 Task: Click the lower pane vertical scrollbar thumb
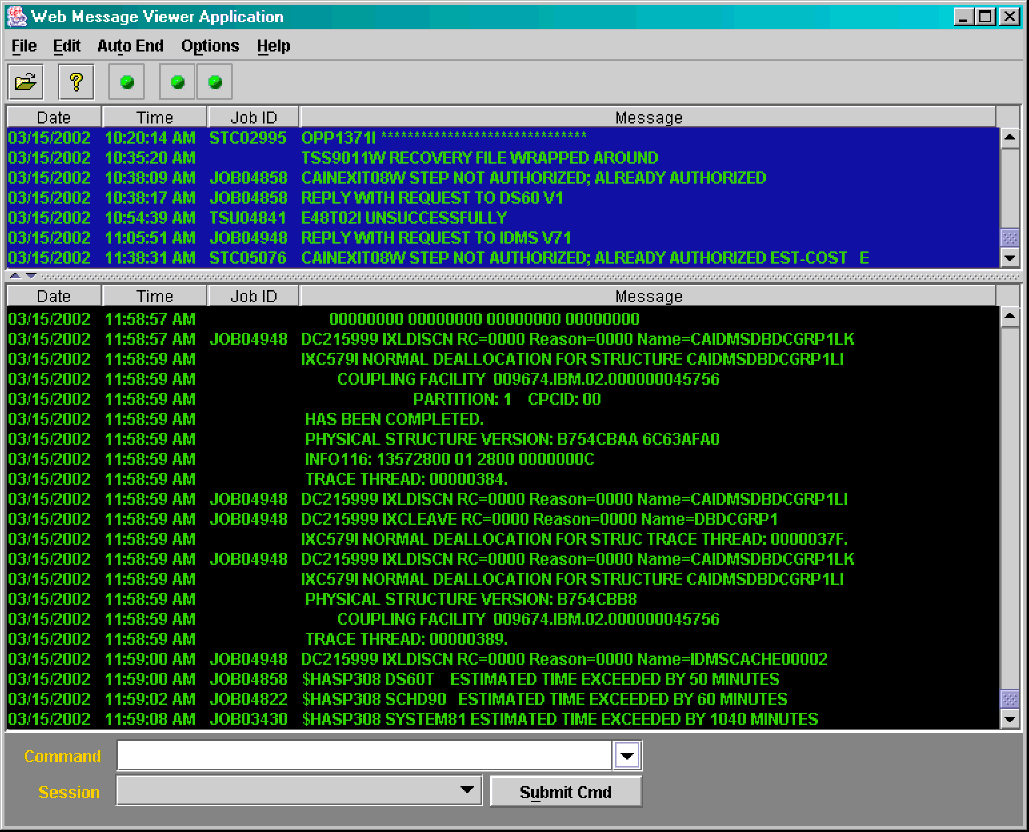pyautogui.click(x=1009, y=698)
